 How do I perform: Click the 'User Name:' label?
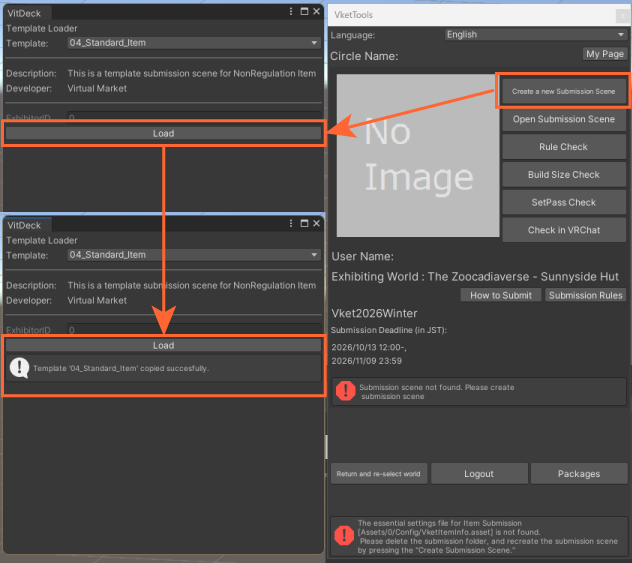click(x=362, y=256)
